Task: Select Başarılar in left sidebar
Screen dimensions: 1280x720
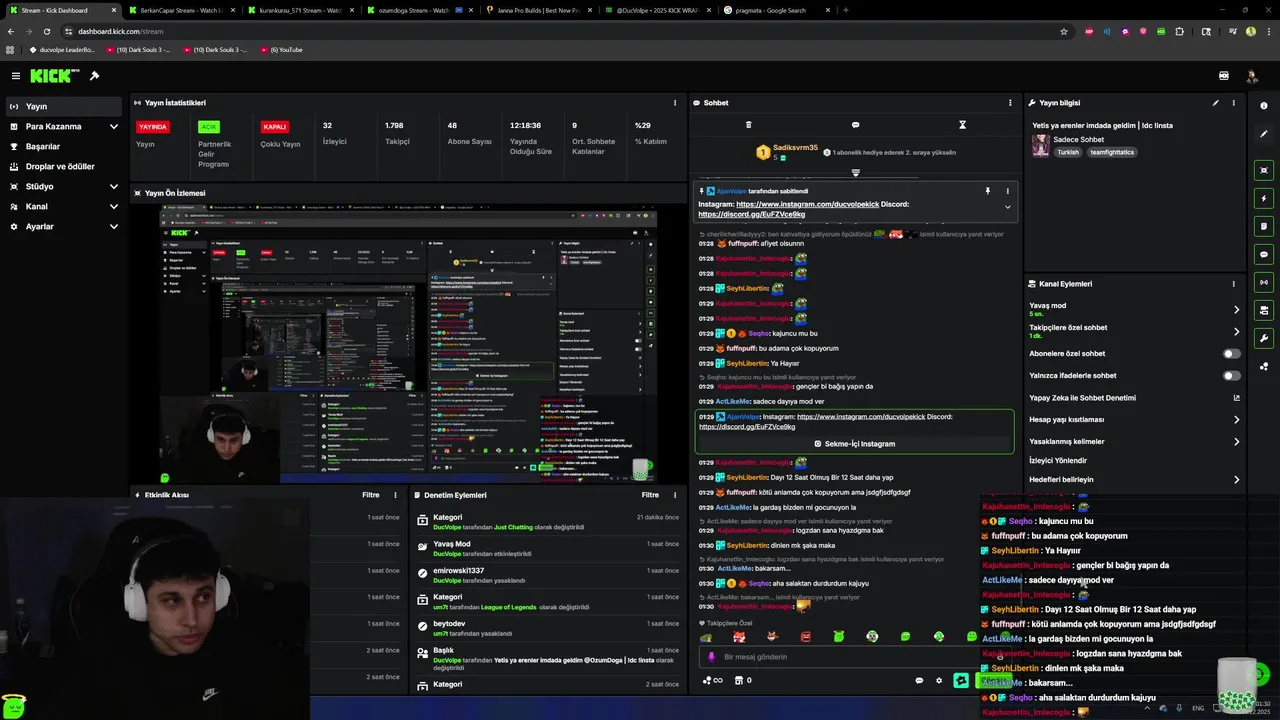Action: coord(64,147)
